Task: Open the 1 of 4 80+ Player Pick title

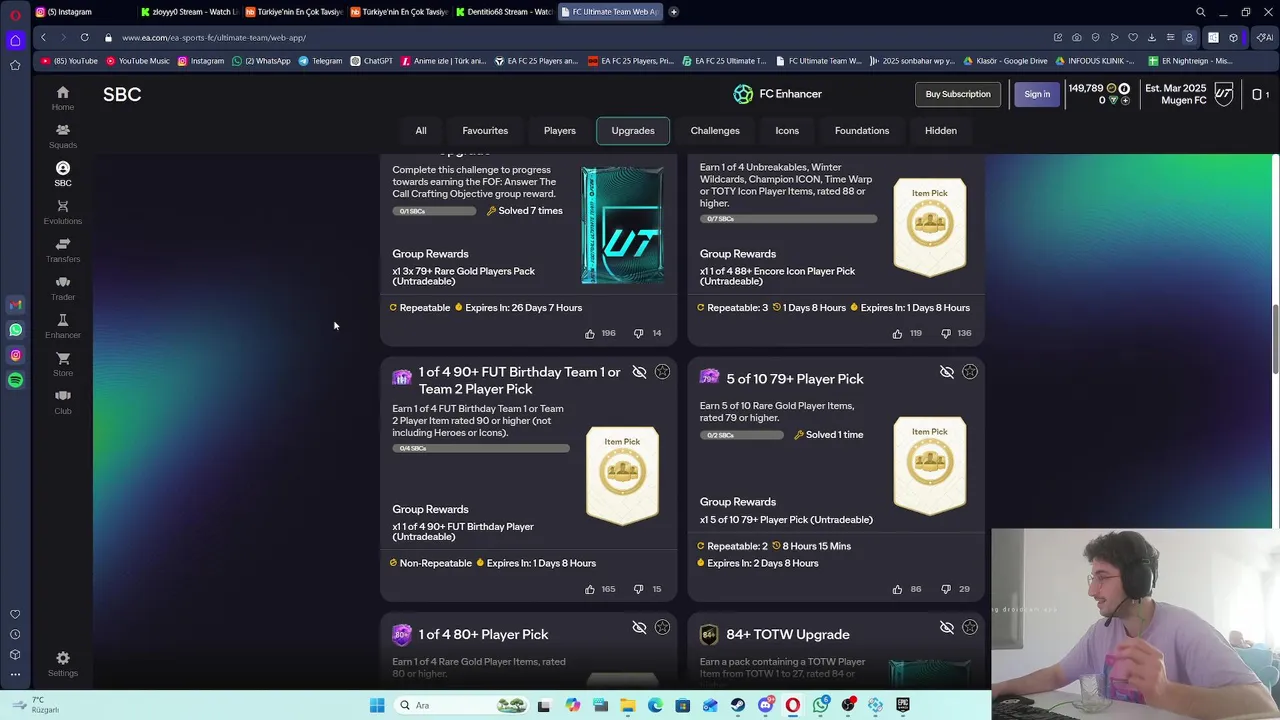Action: 483,634
